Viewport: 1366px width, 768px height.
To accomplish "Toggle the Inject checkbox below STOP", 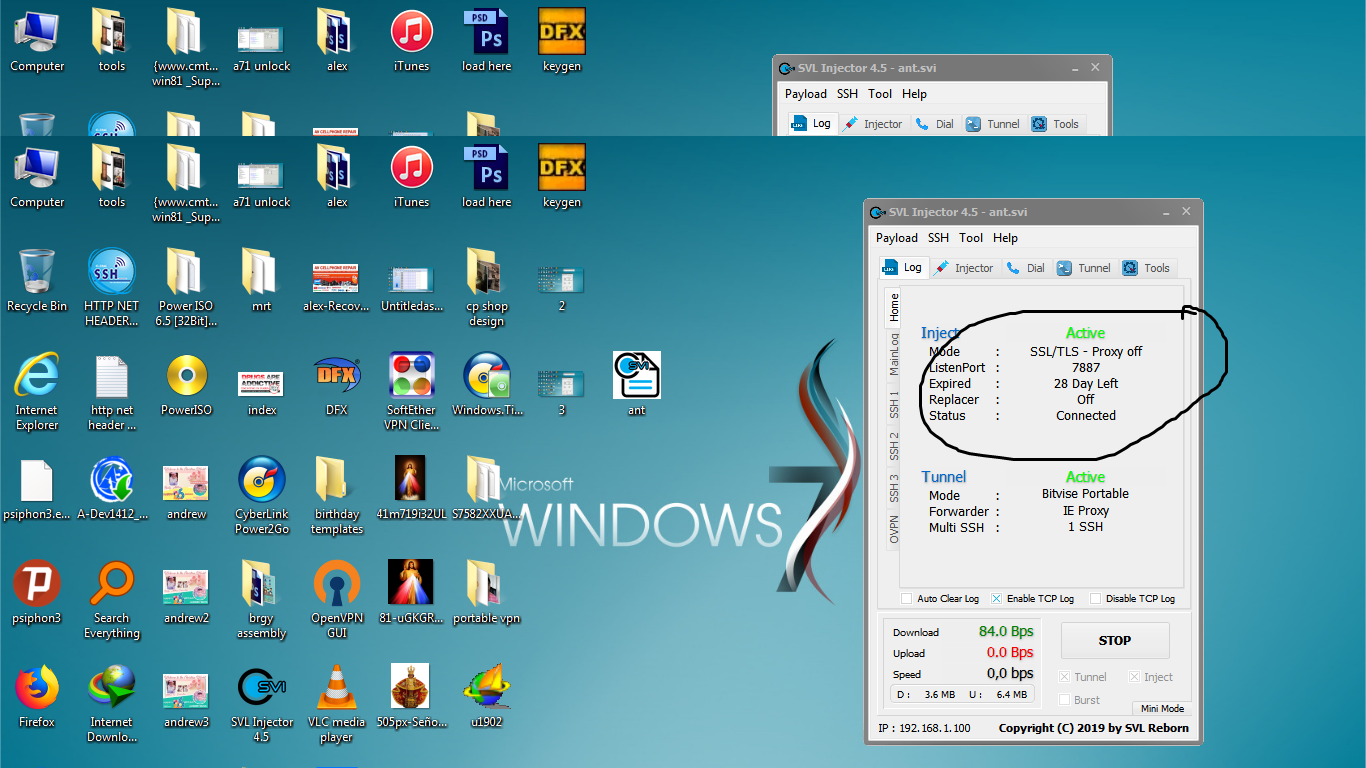I will [x=1134, y=677].
